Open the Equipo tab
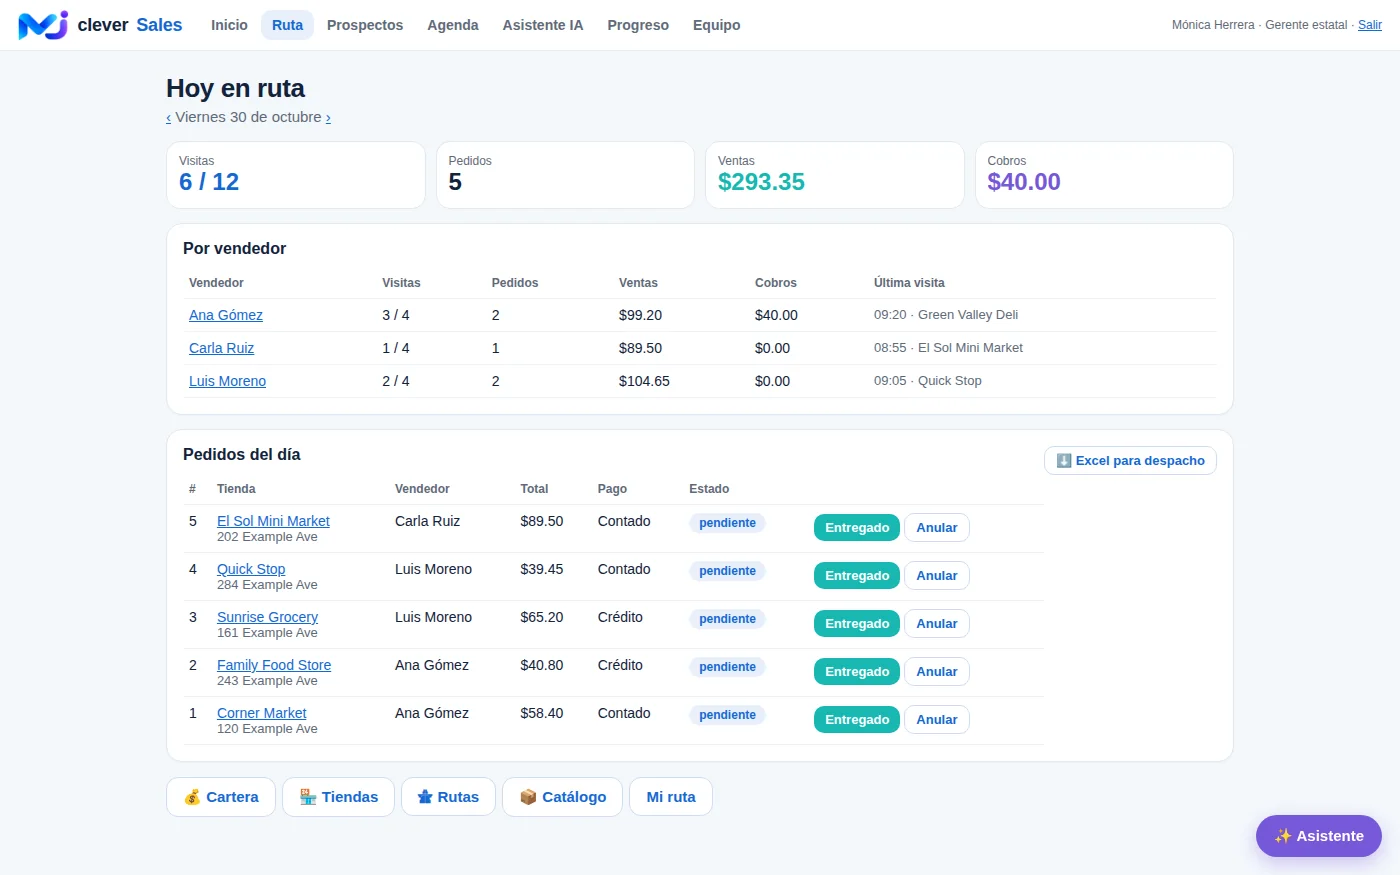1400x875 pixels. click(717, 25)
